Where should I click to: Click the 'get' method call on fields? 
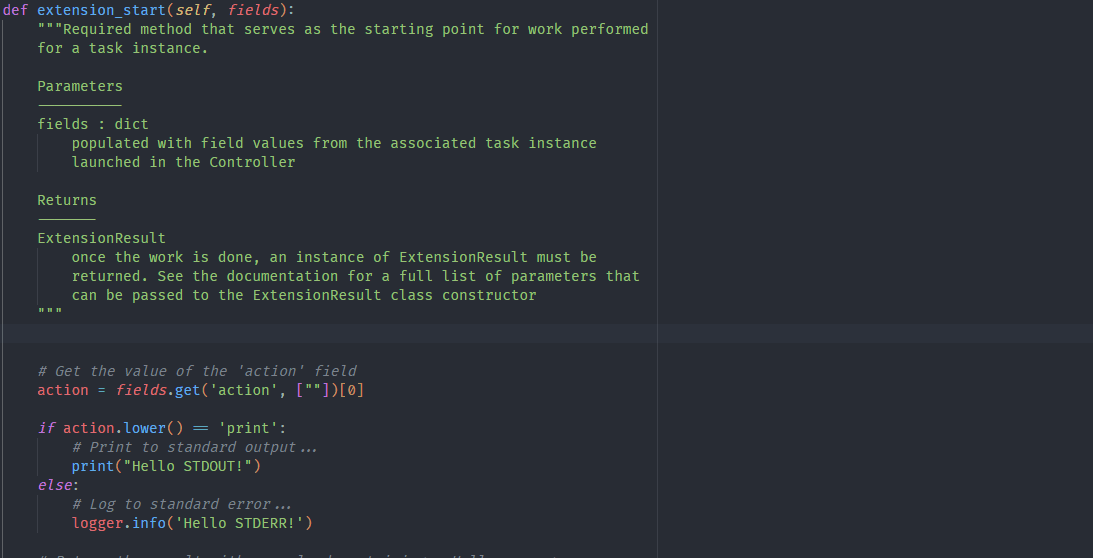click(187, 390)
